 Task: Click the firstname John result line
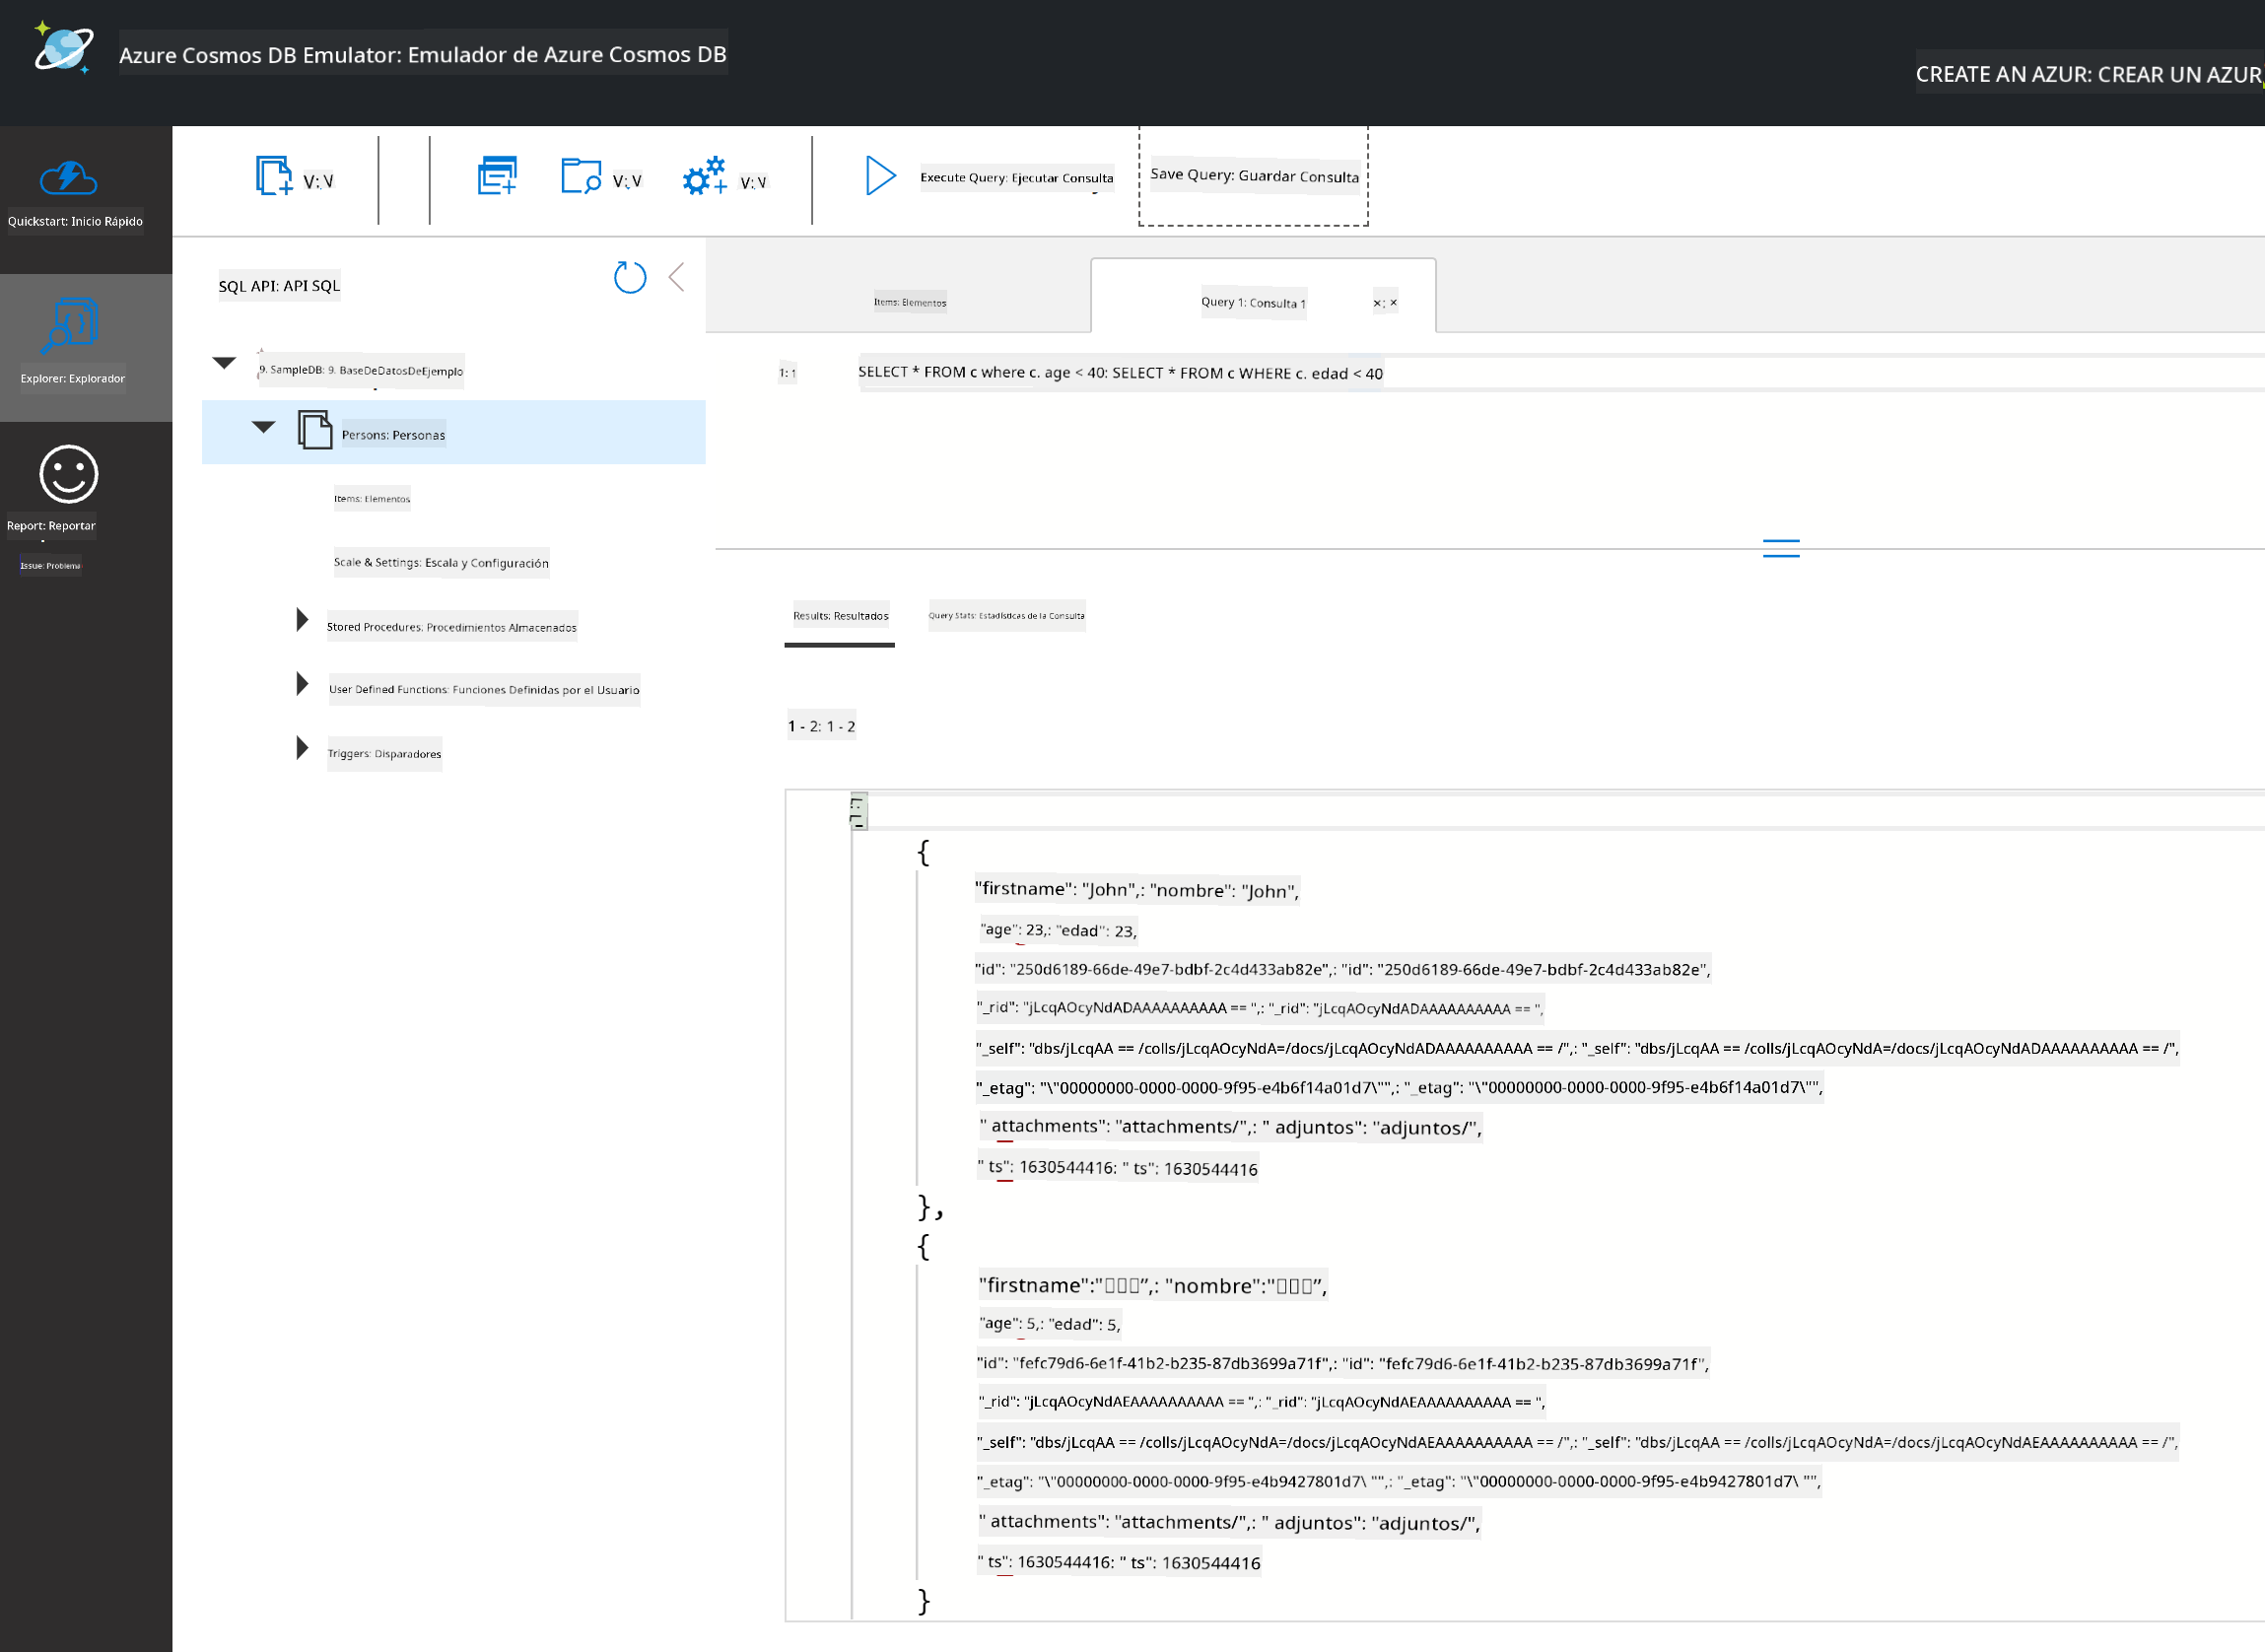coord(1137,890)
